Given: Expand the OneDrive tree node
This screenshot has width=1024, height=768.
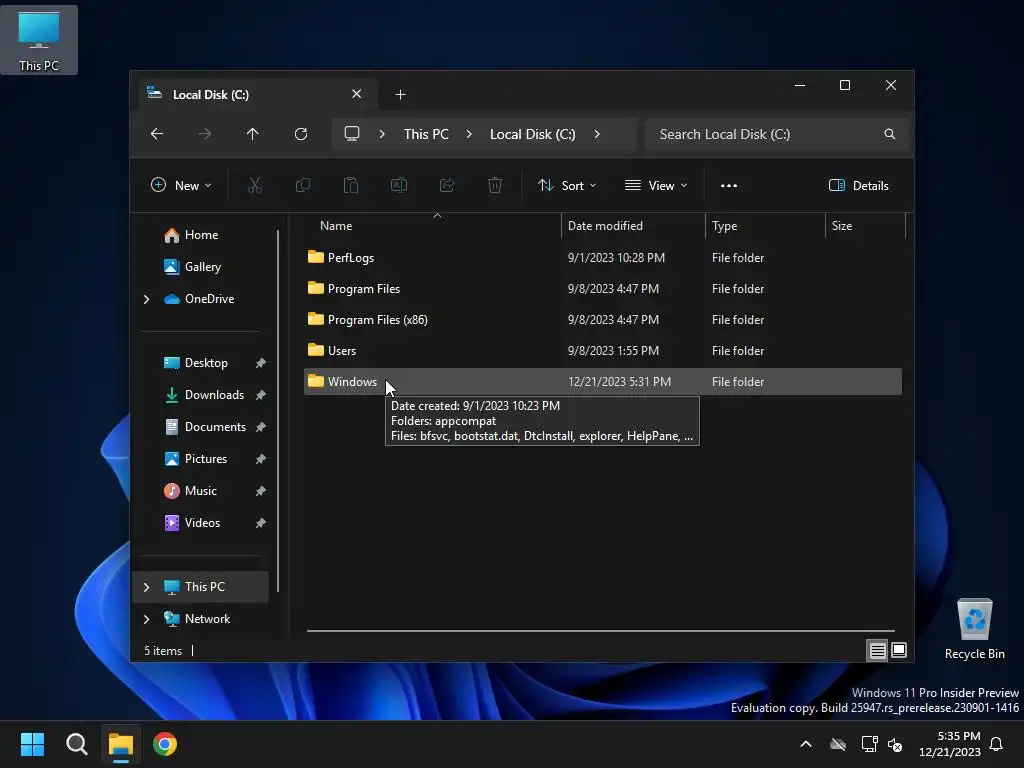Looking at the screenshot, I should (x=146, y=299).
